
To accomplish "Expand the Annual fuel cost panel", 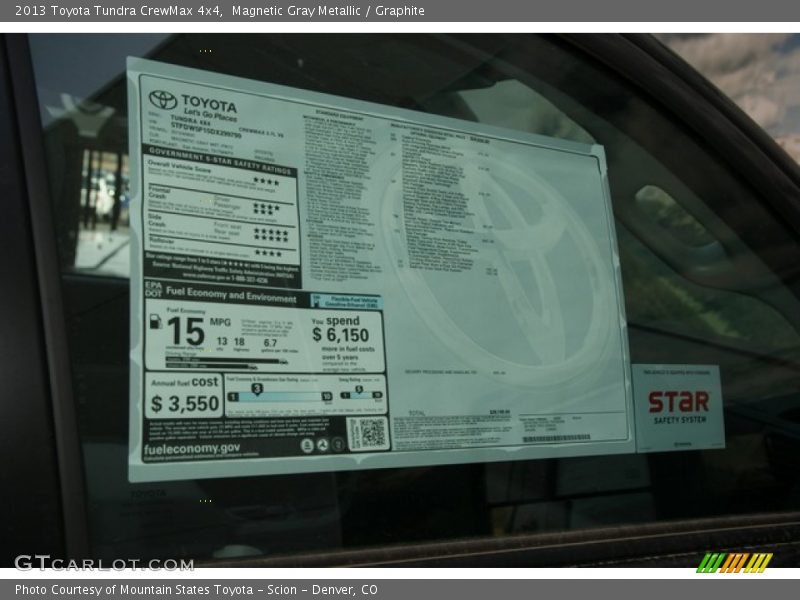I will (183, 395).
